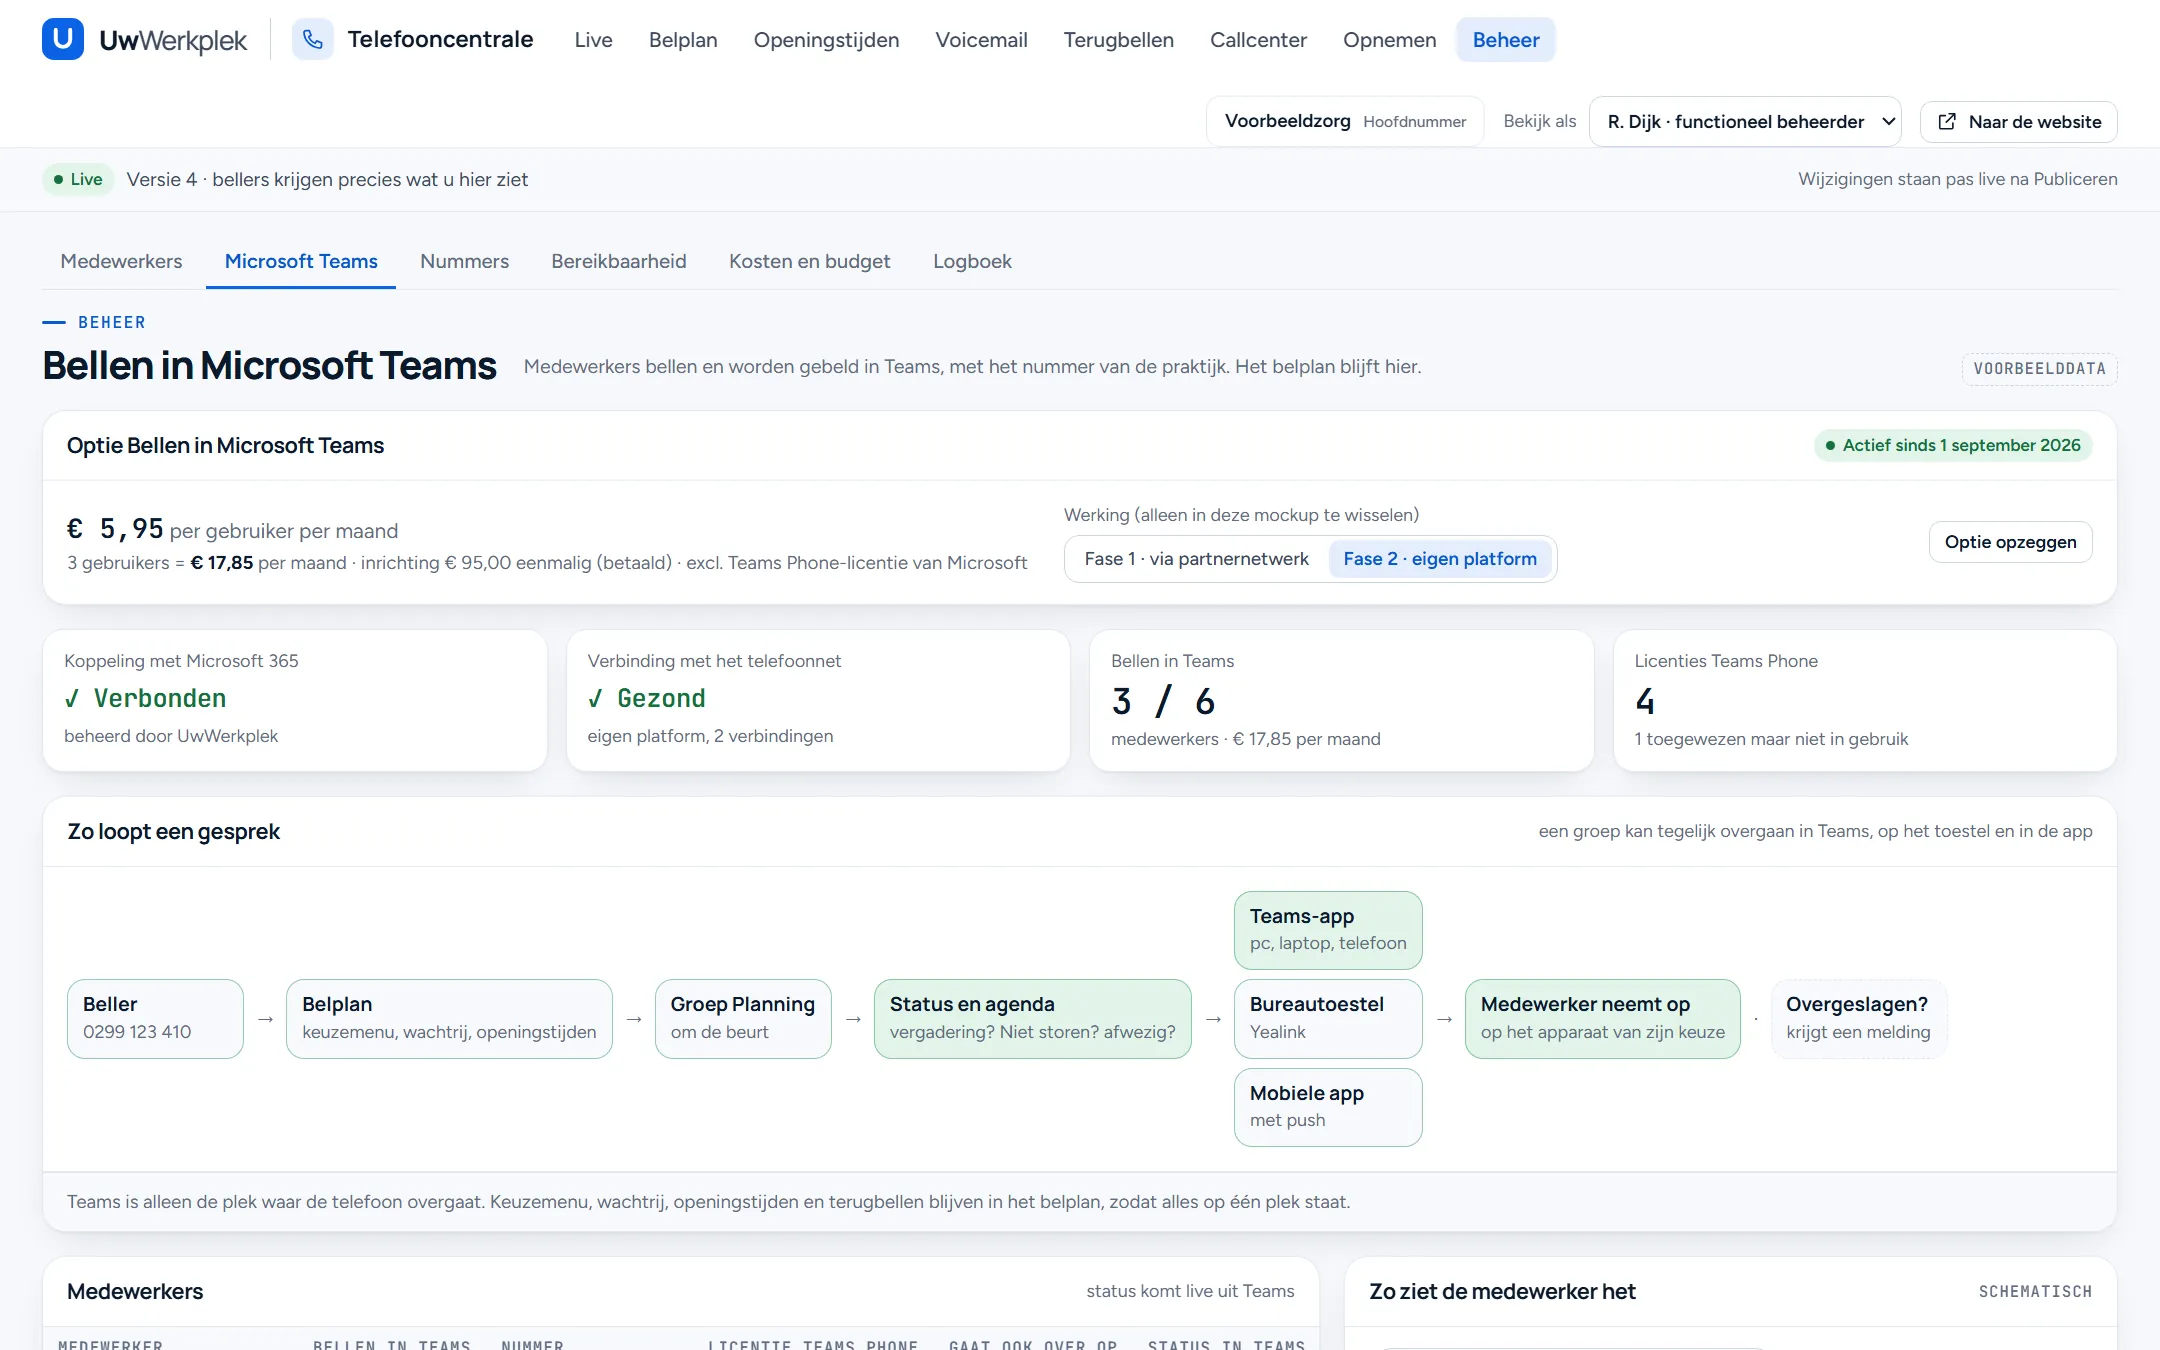Click the Licenties Teams Phone card

pyautogui.click(x=1865, y=700)
